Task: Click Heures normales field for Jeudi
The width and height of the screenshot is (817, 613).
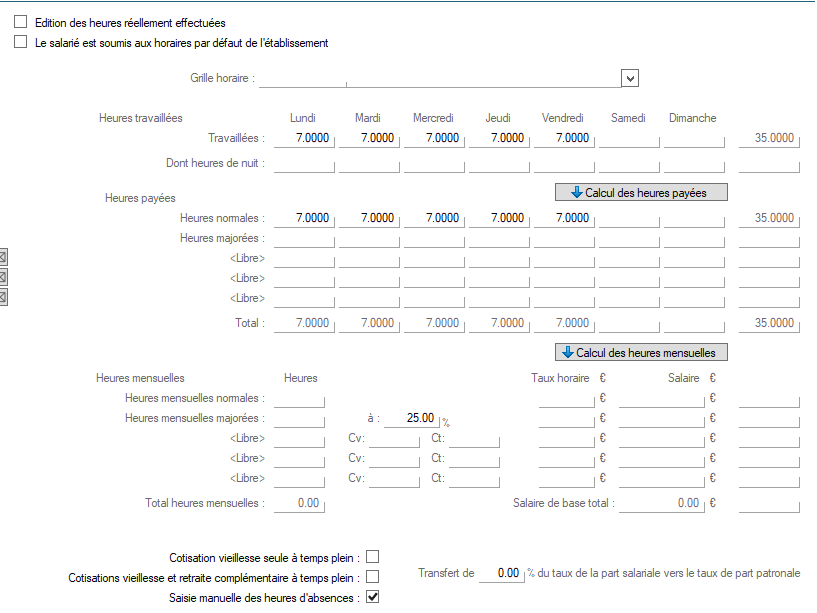Action: coord(499,218)
